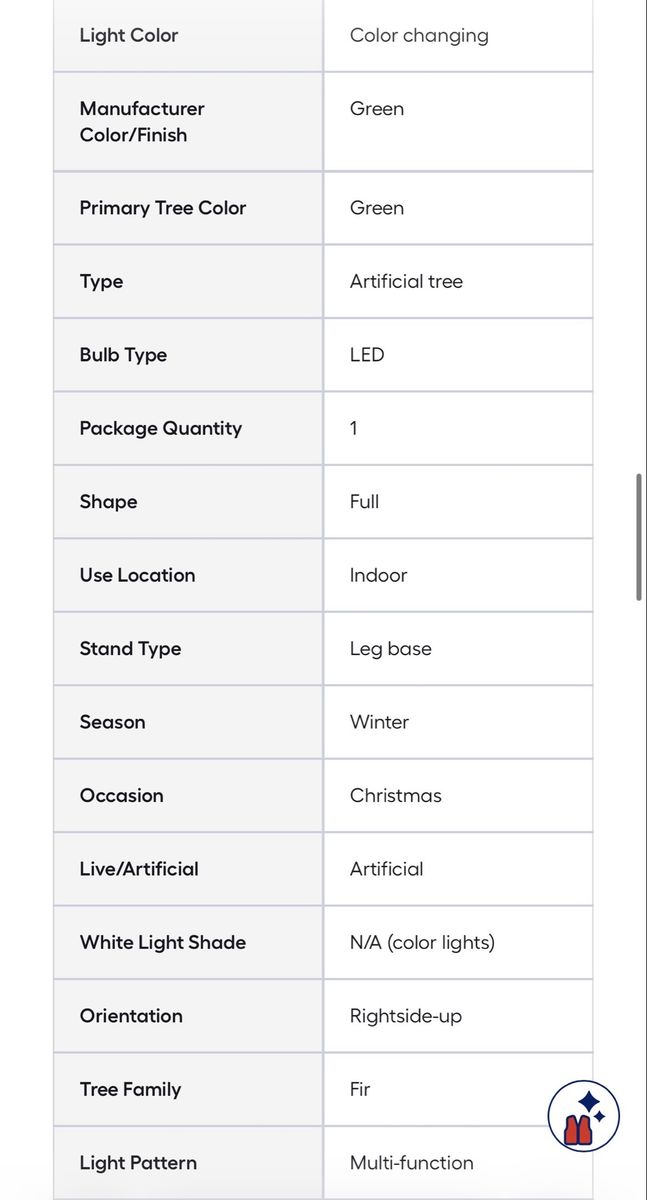Viewport: 647px width, 1200px height.
Task: Select the Use Location label
Action: [137, 575]
